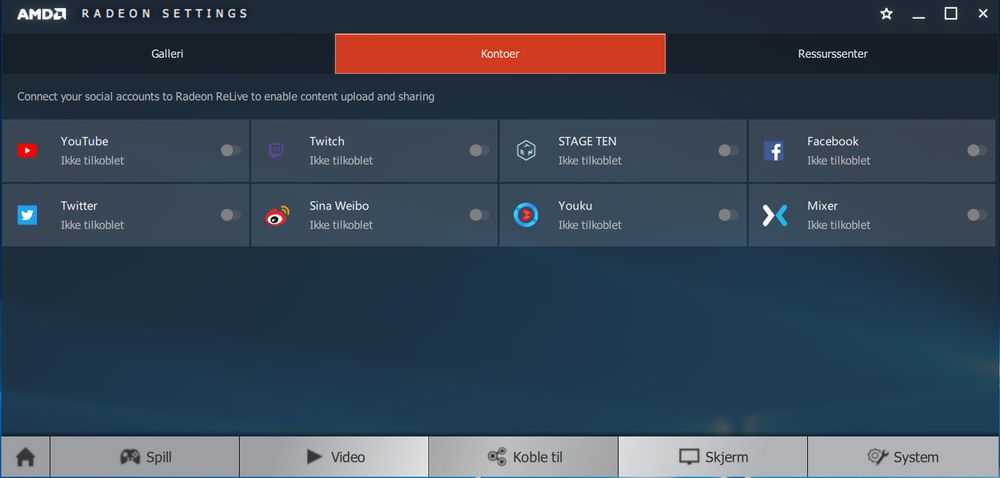1000x478 pixels.
Task: Click the Twitter bird icon
Action: click(27, 215)
